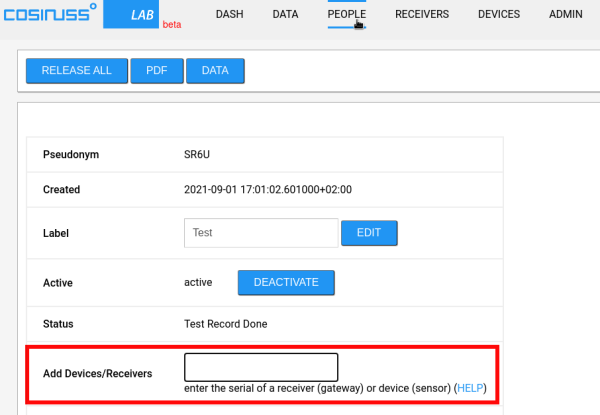Focus the Label text field
Image resolution: width=600 pixels, height=415 pixels.
coord(261,233)
